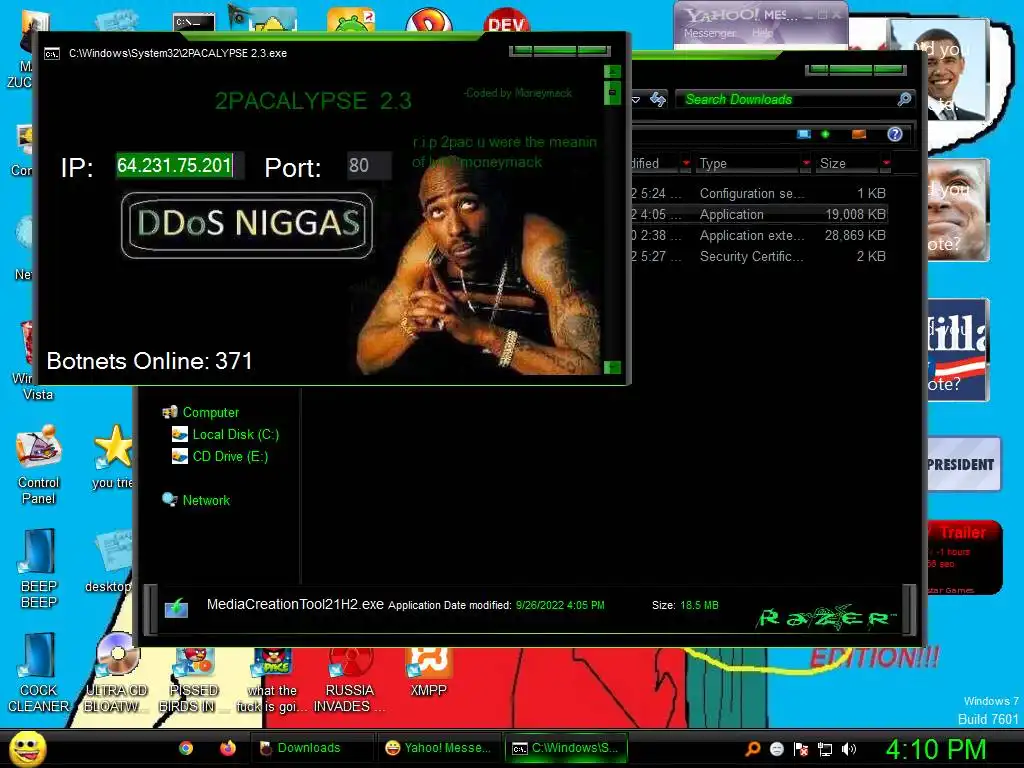The image size is (1024, 768).
Task: Launch Chrome from the taskbar
Action: click(186, 748)
